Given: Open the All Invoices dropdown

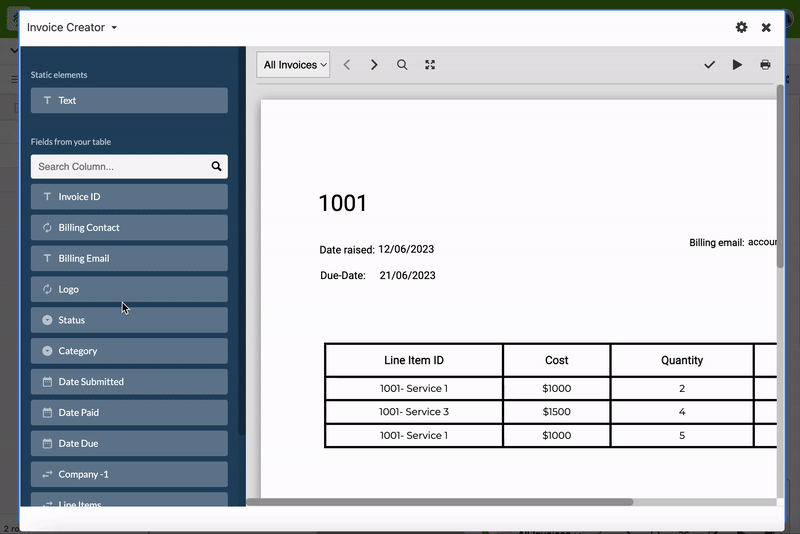Looking at the screenshot, I should (293, 65).
